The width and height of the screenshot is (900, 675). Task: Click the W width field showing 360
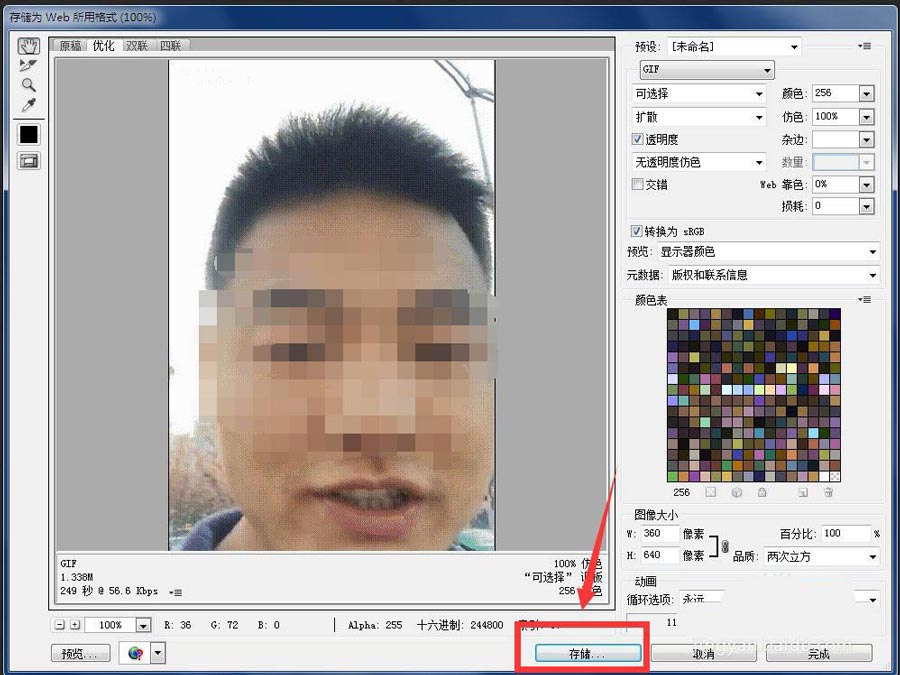[x=658, y=533]
